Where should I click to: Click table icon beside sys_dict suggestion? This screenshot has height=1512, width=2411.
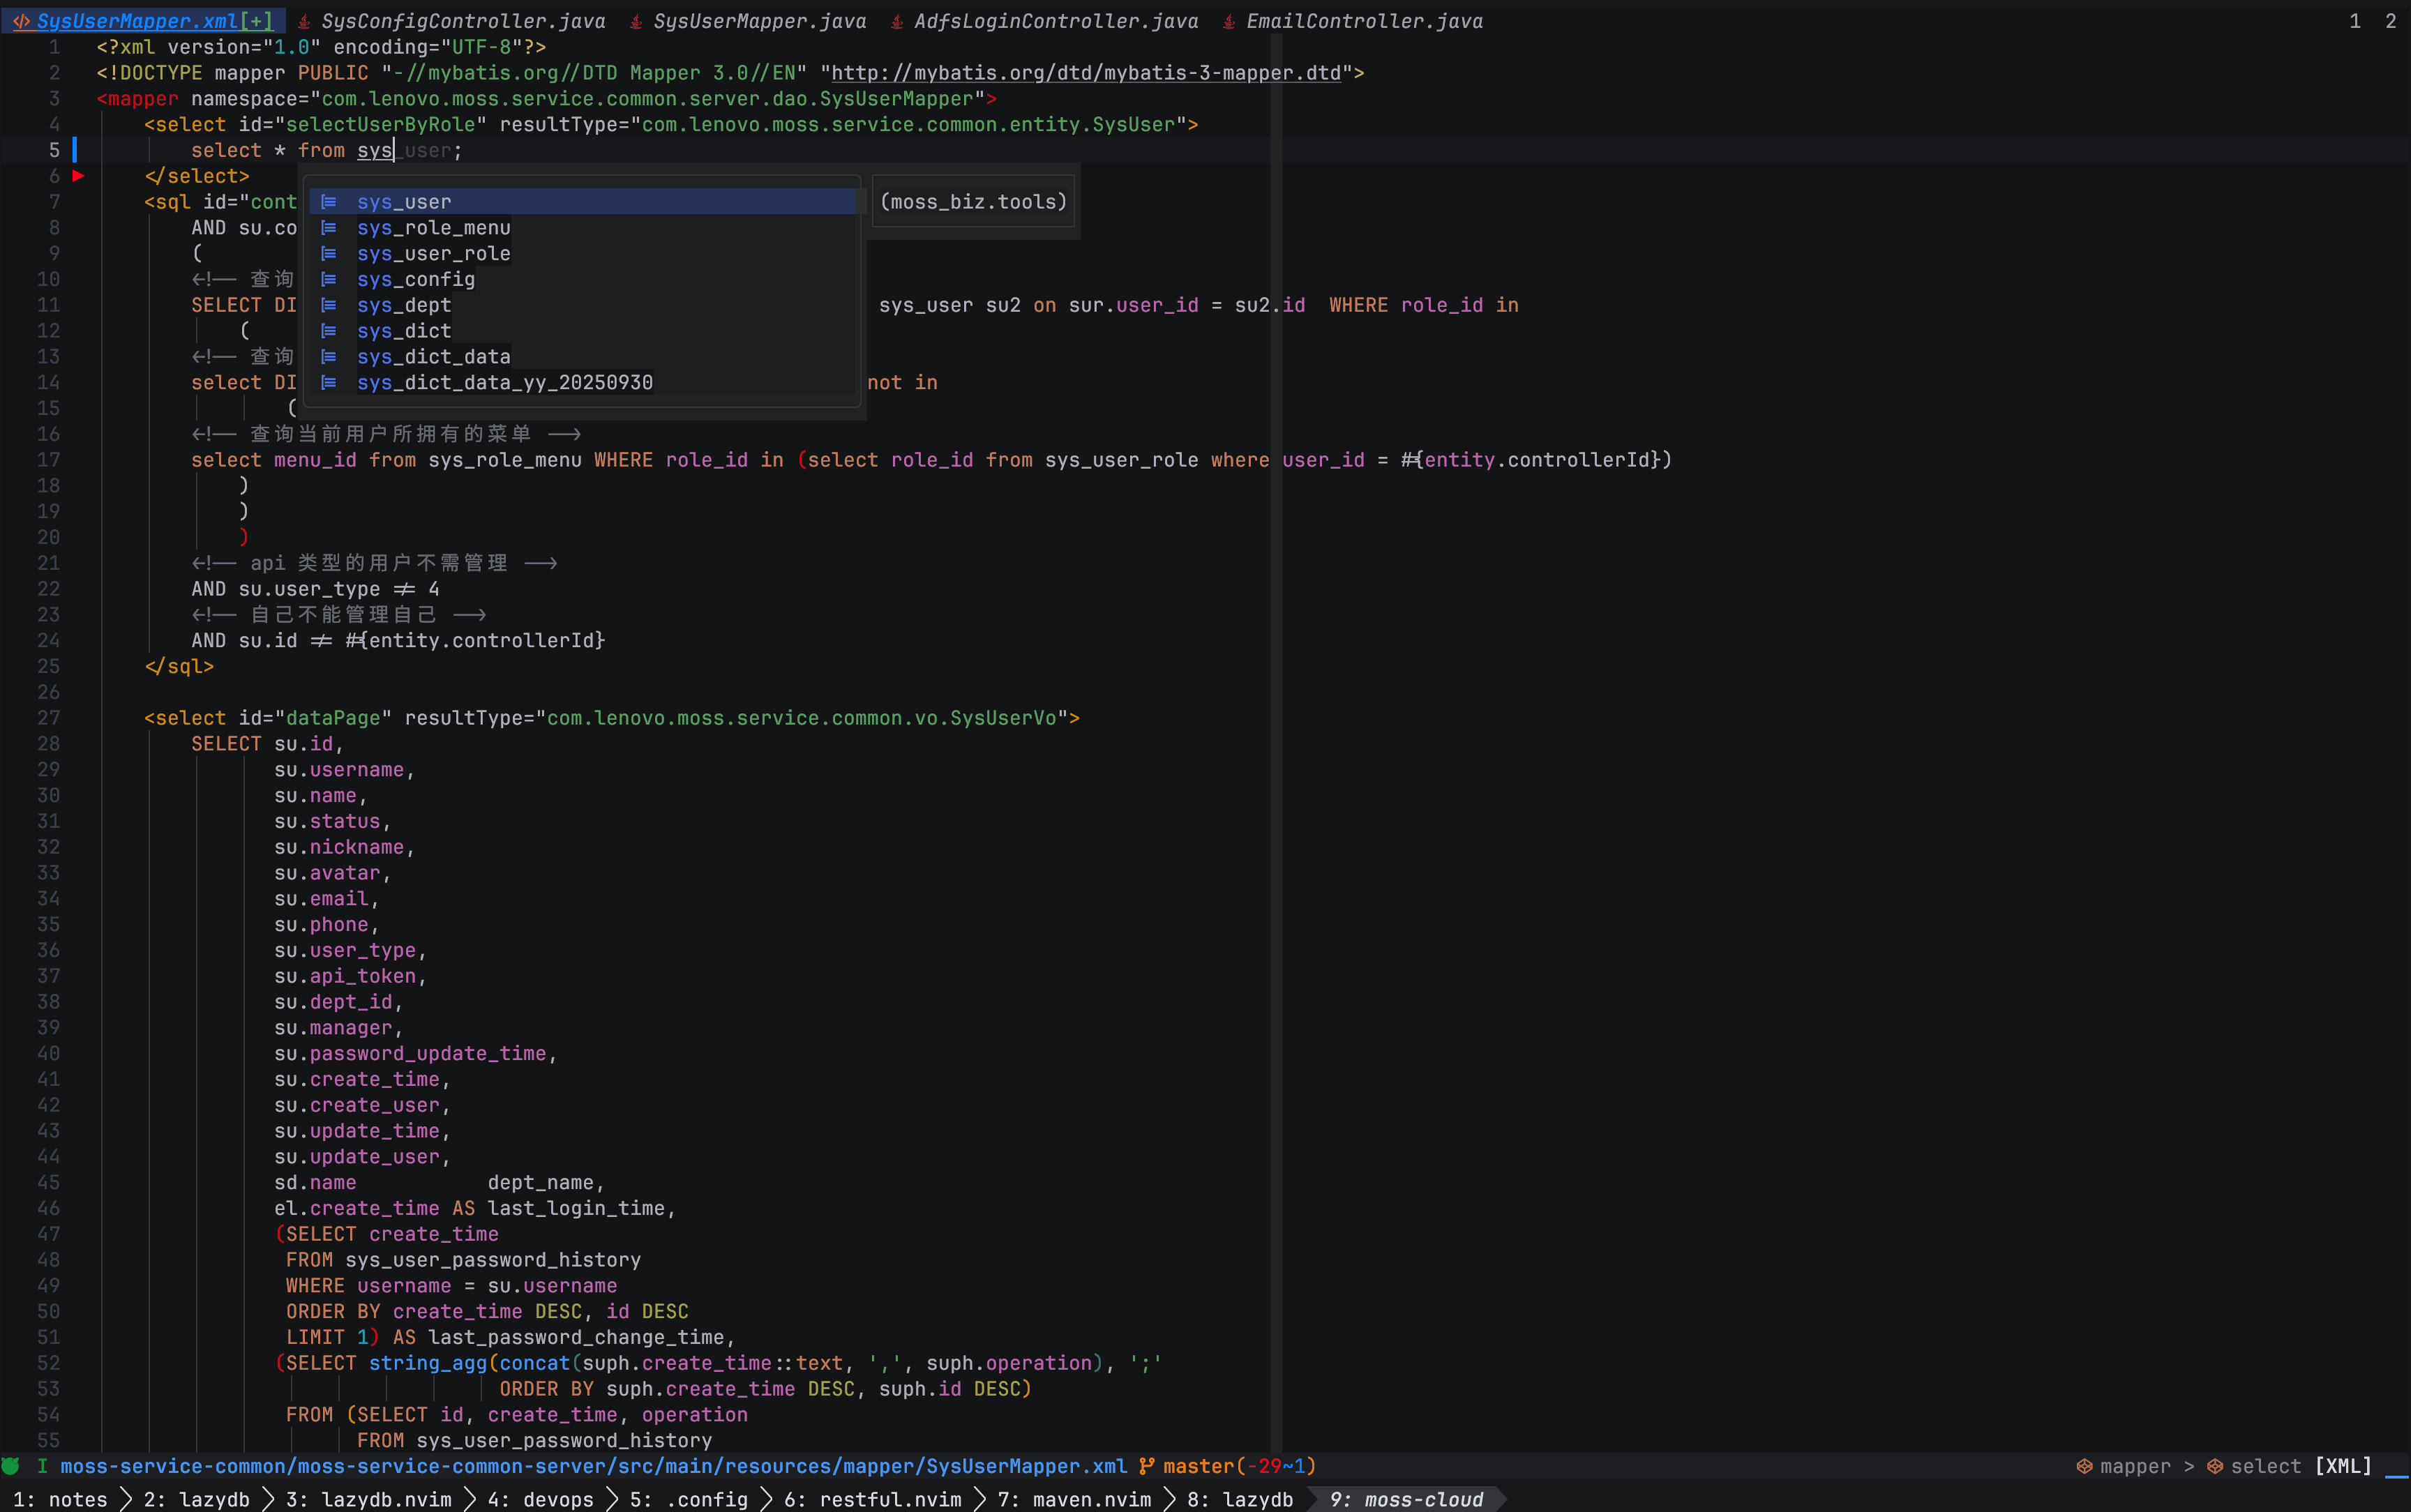(328, 331)
